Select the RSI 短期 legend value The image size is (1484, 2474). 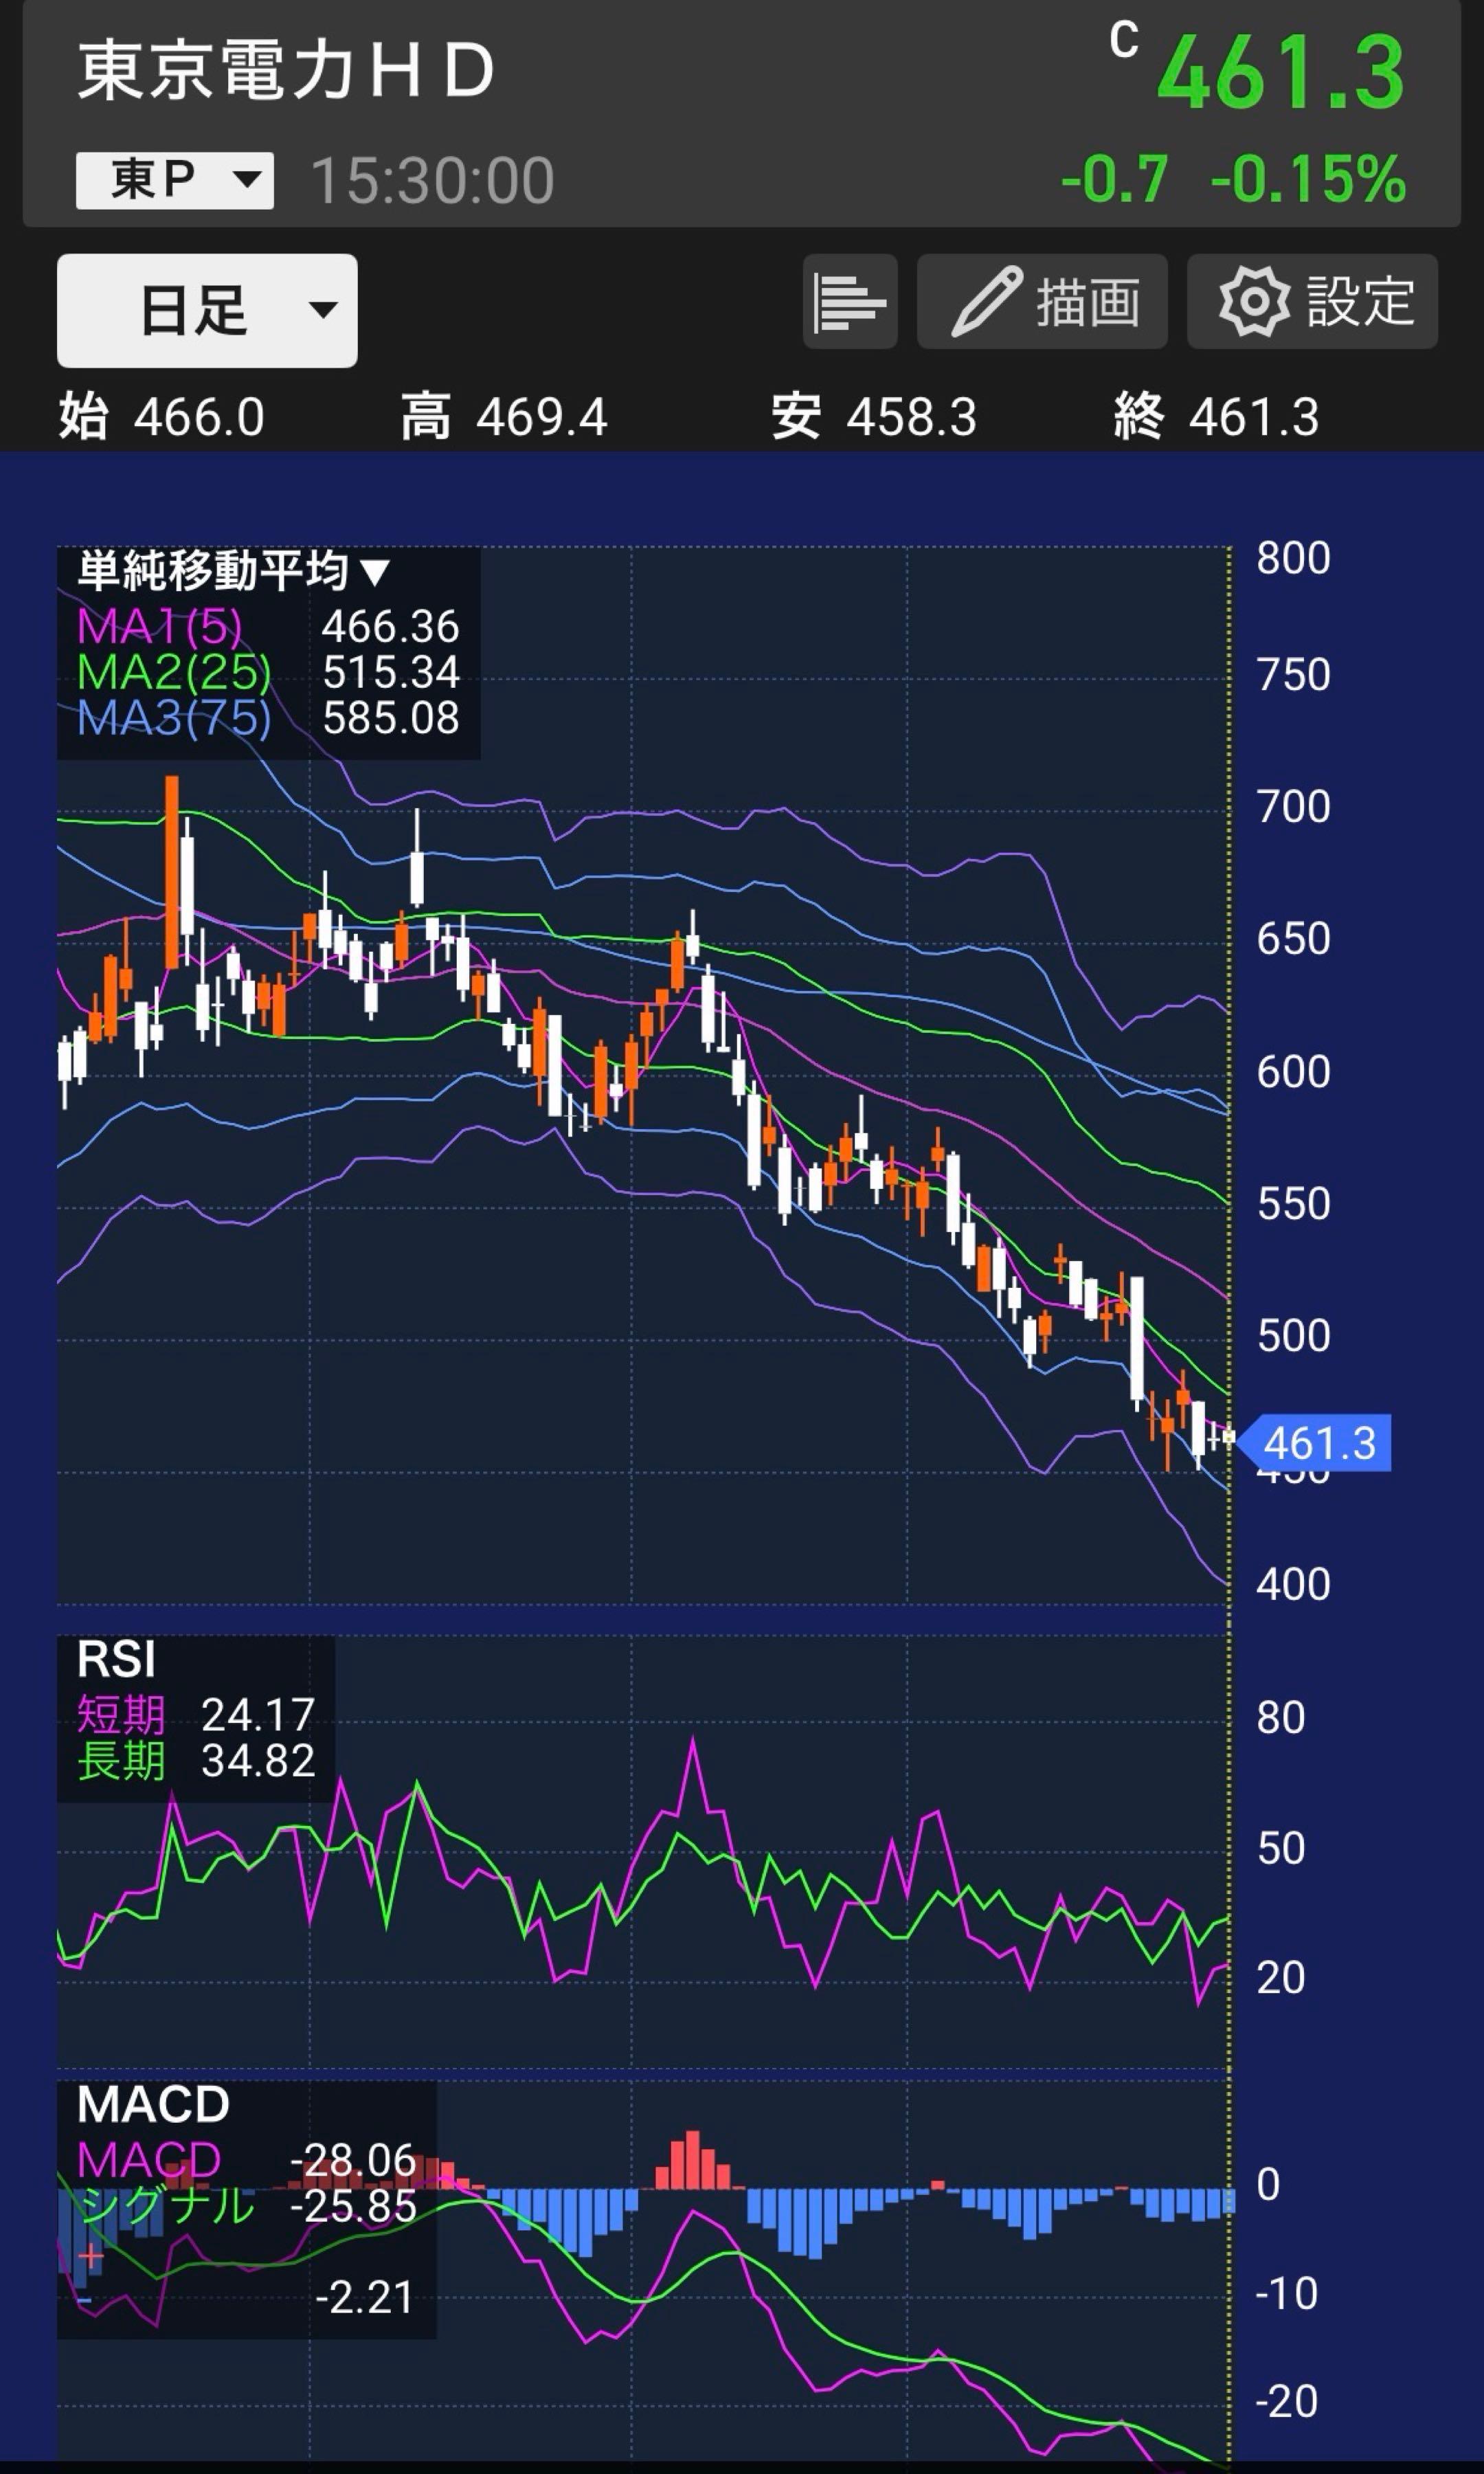(x=196, y=1715)
